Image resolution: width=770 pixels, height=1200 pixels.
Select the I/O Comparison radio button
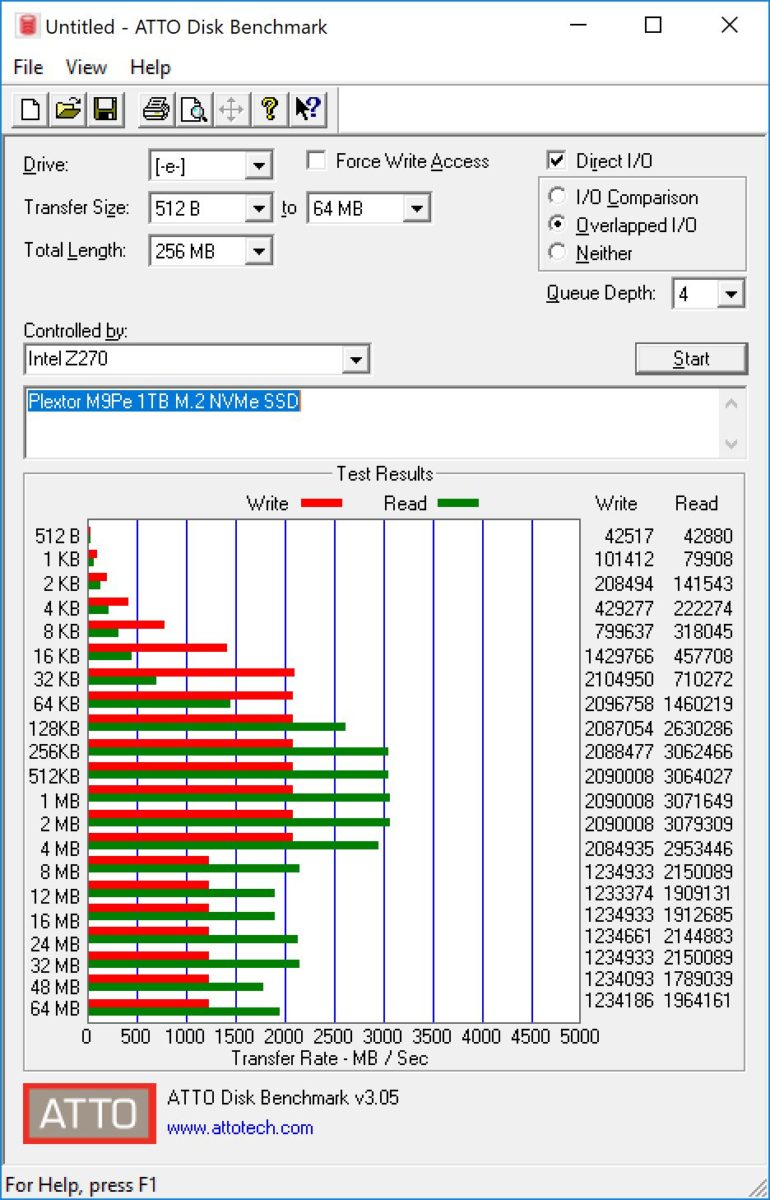pos(557,197)
